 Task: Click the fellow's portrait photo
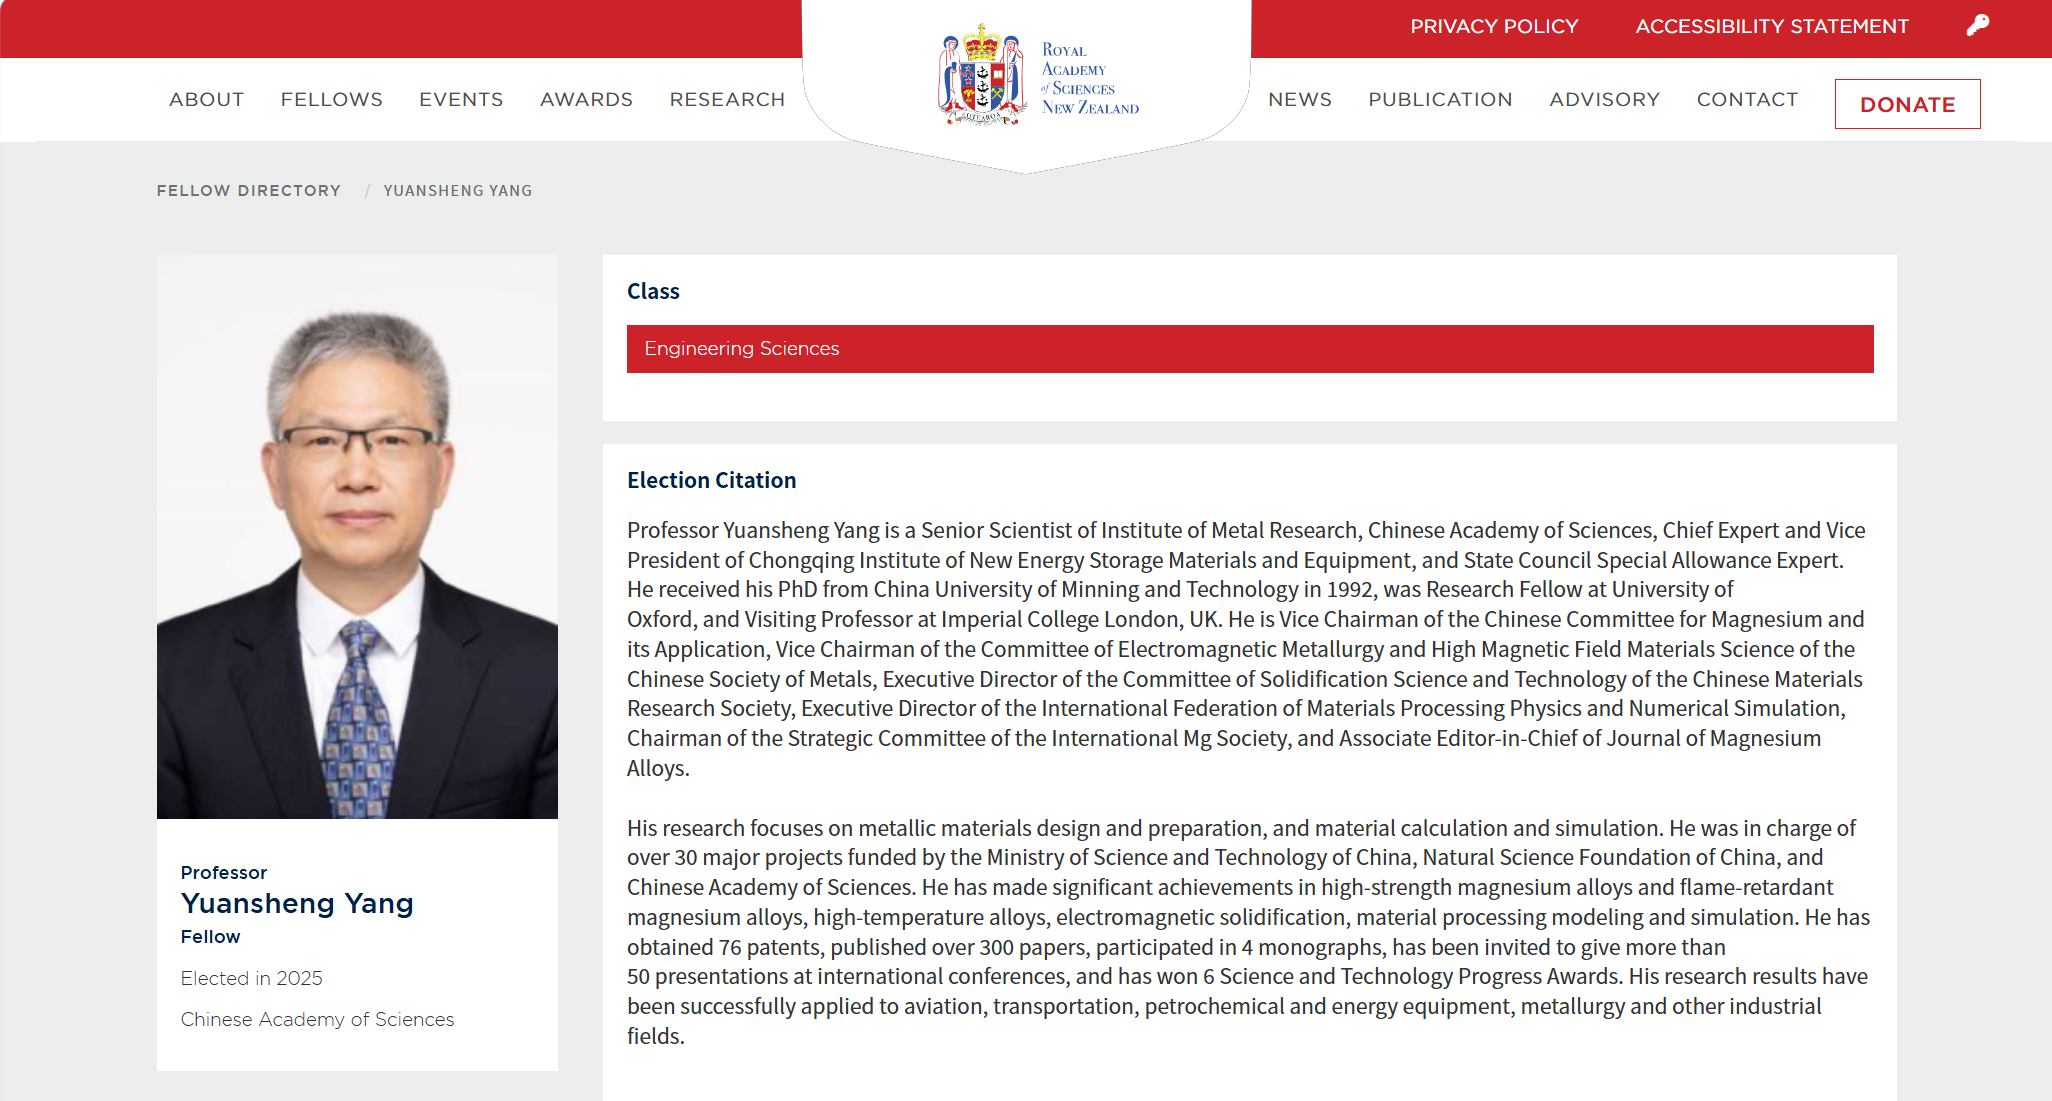click(x=357, y=537)
